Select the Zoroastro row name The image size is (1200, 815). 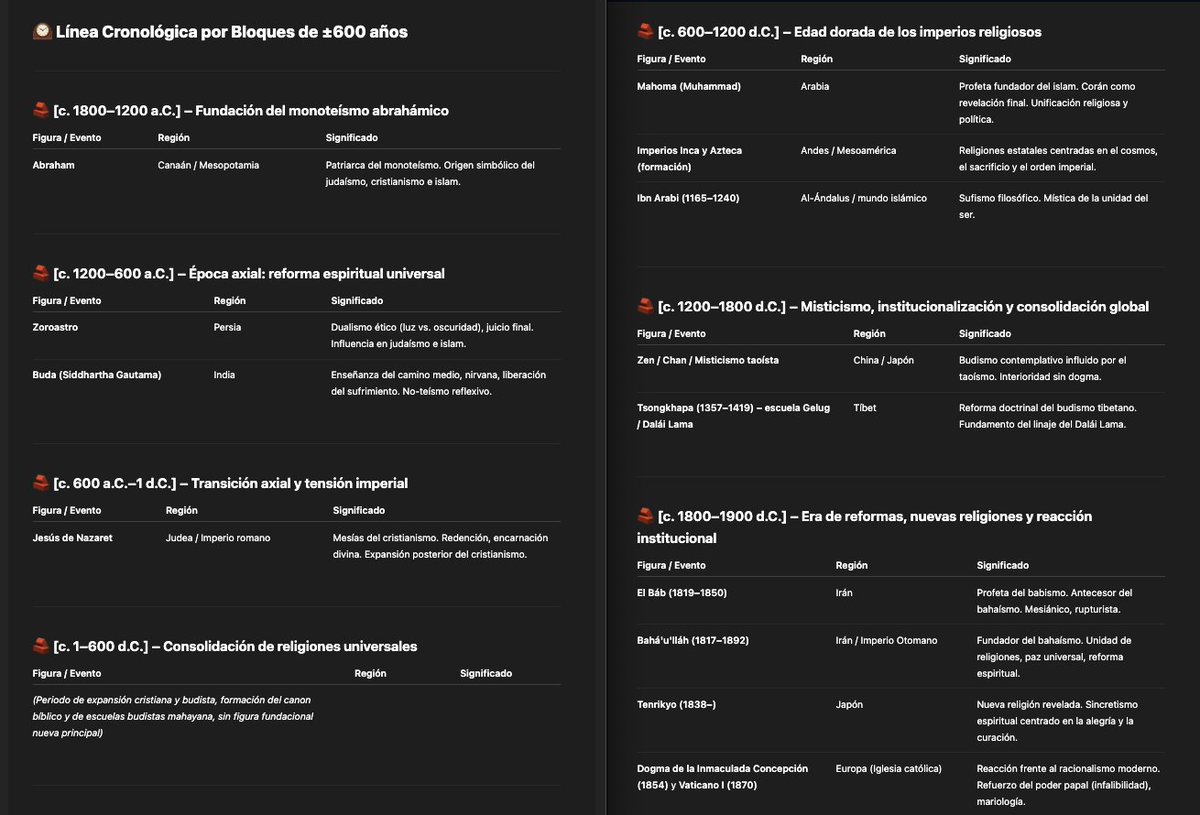click(x=56, y=327)
